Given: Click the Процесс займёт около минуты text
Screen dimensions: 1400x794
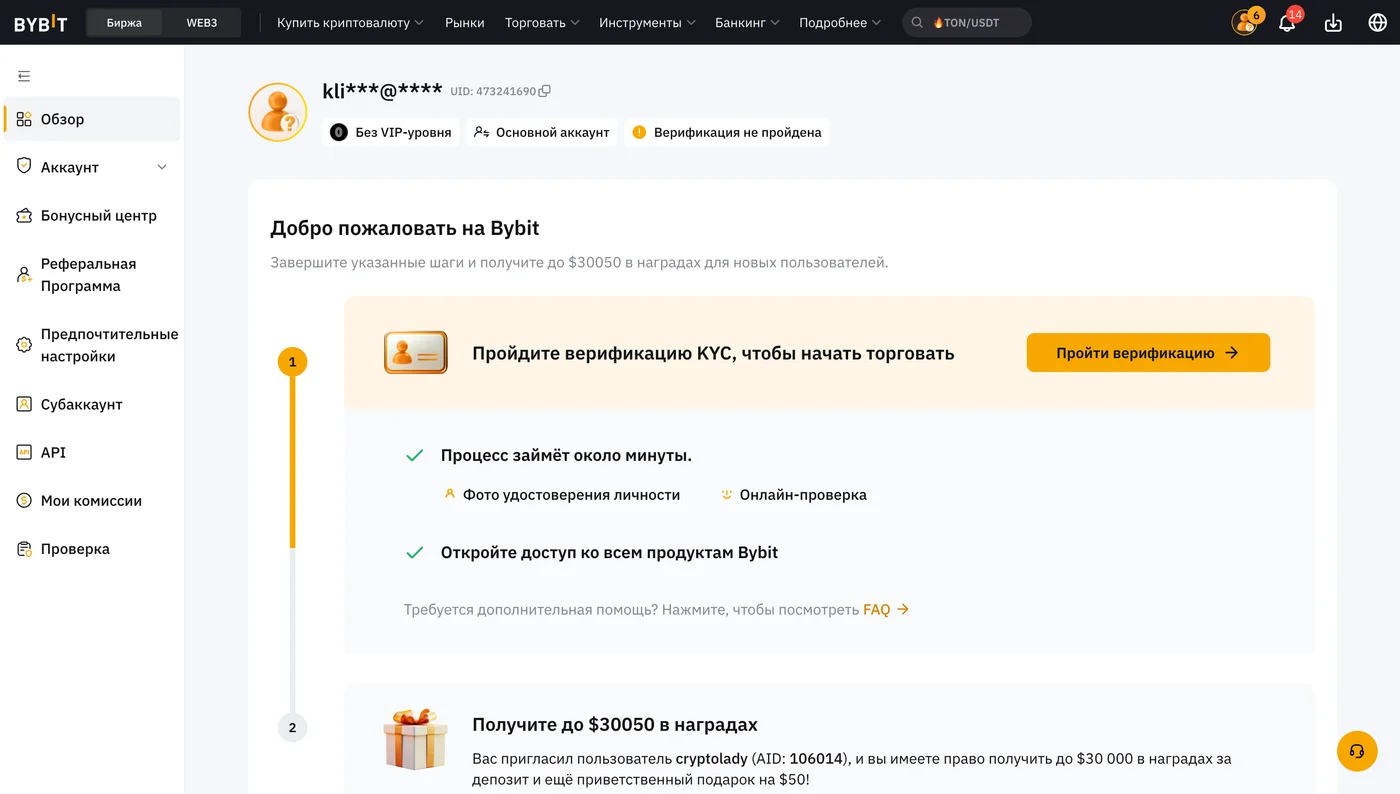Looking at the screenshot, I should (x=566, y=456).
